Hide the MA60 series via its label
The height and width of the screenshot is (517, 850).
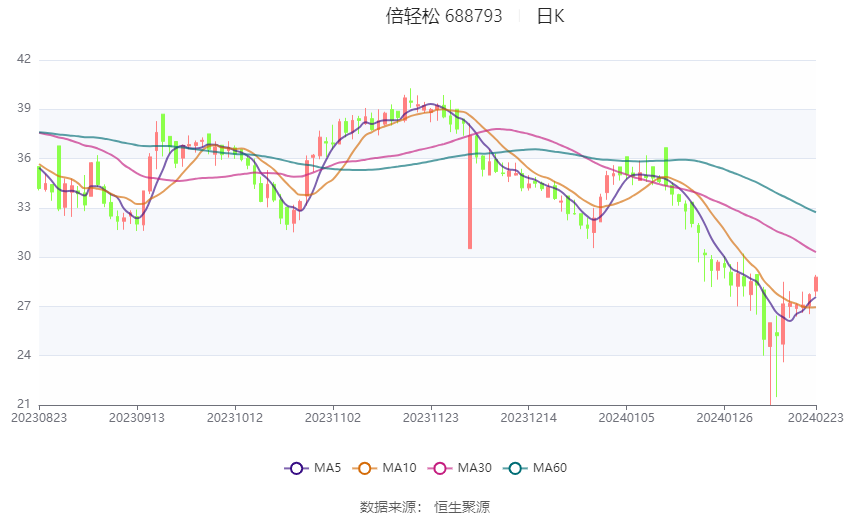coord(550,468)
